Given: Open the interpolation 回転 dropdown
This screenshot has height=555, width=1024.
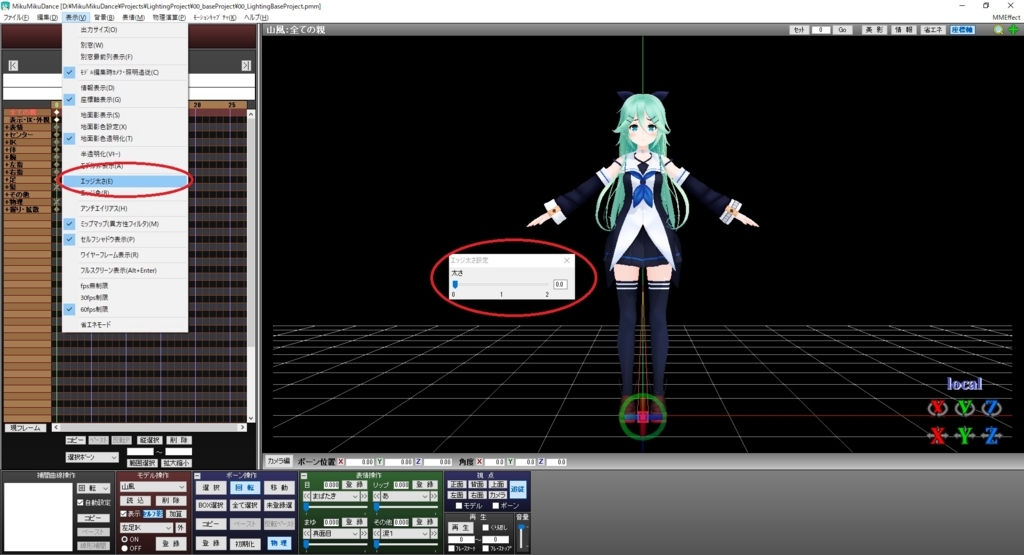Looking at the screenshot, I should tap(93, 488).
